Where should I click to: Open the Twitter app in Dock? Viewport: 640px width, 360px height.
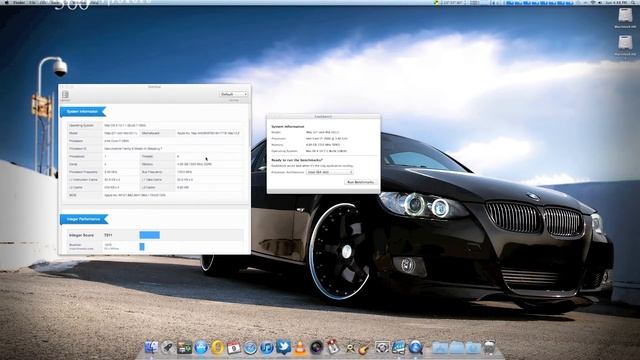pyautogui.click(x=283, y=347)
